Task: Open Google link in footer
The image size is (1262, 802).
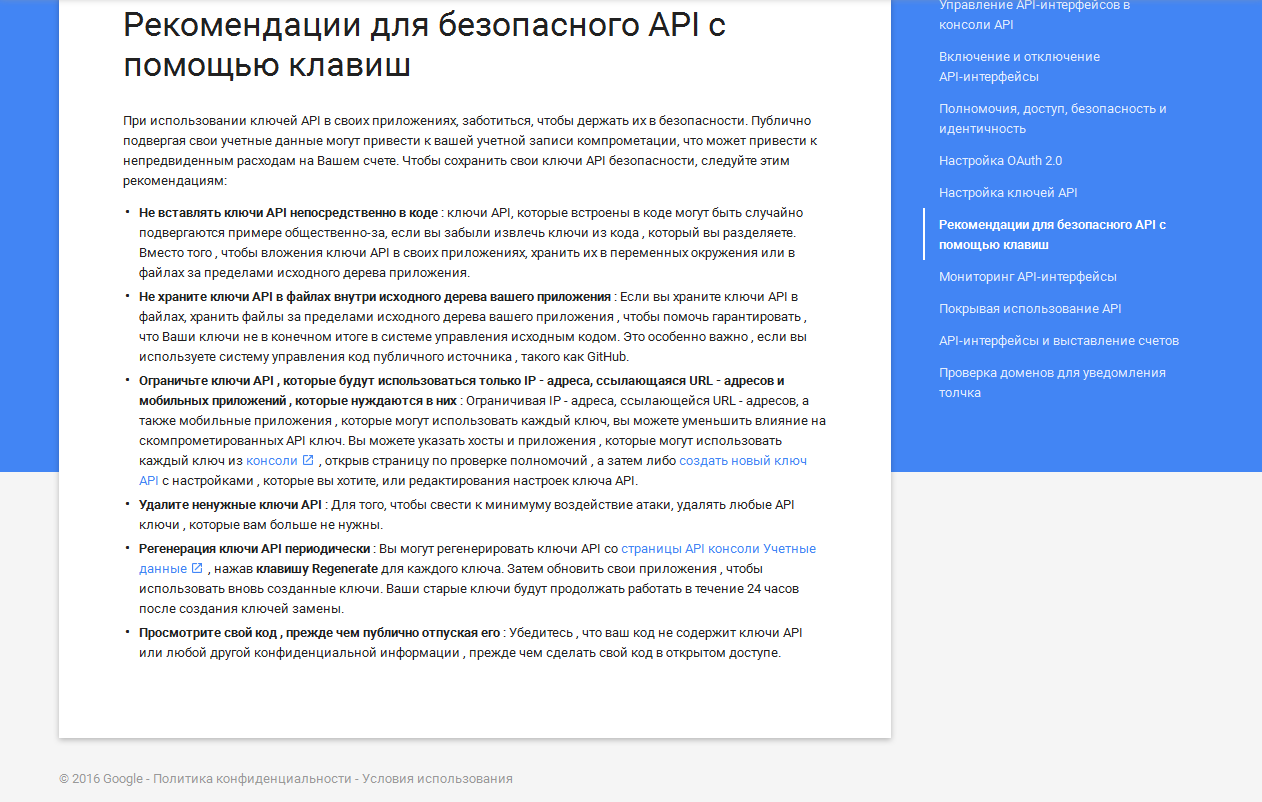Action: coord(123,779)
